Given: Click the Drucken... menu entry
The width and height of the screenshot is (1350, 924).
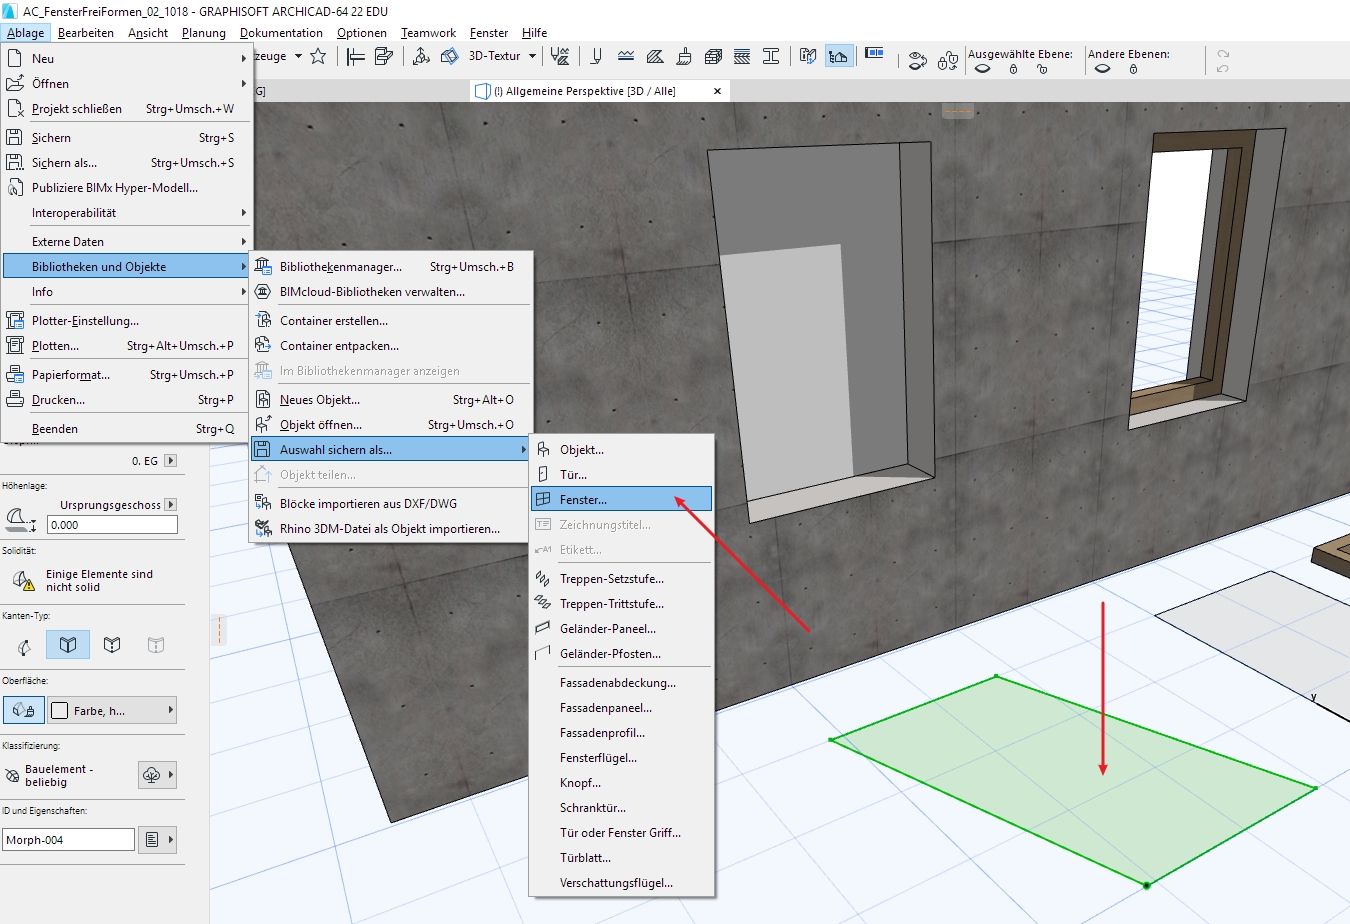Looking at the screenshot, I should pyautogui.click(x=126, y=399).
